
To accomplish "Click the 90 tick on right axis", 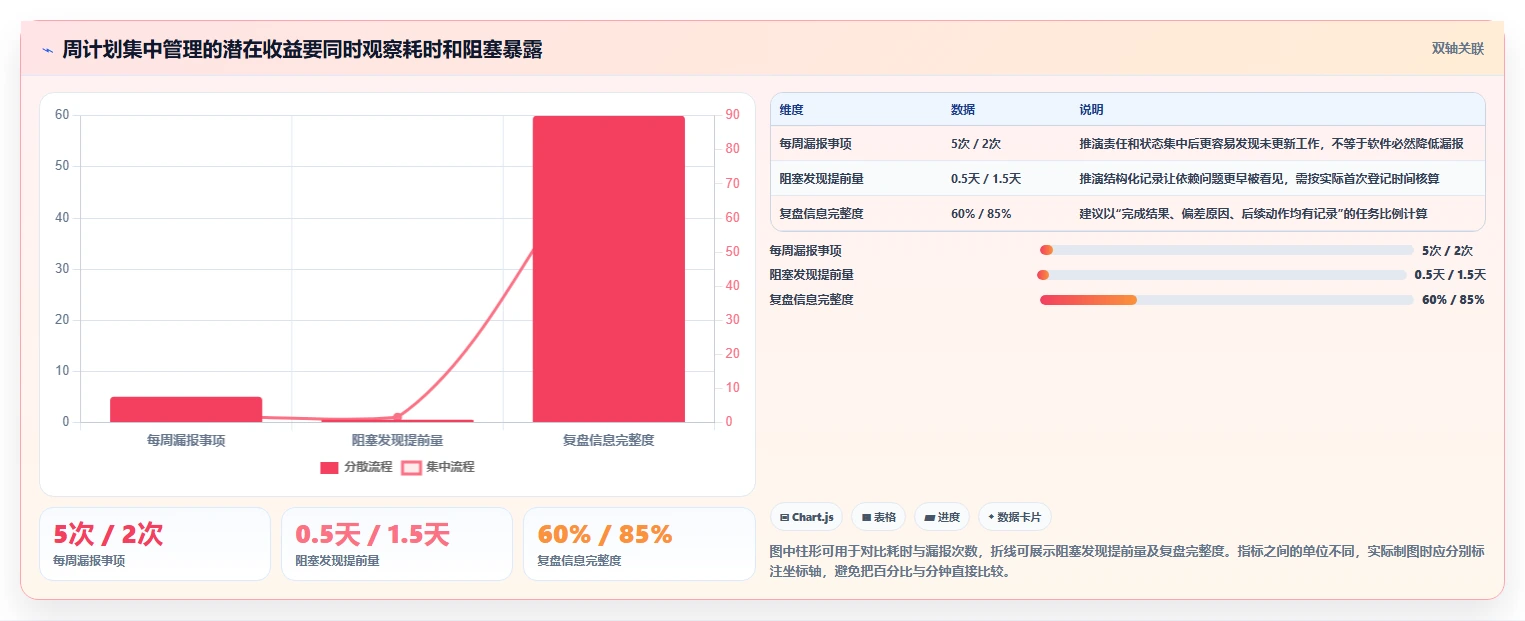I will point(732,115).
